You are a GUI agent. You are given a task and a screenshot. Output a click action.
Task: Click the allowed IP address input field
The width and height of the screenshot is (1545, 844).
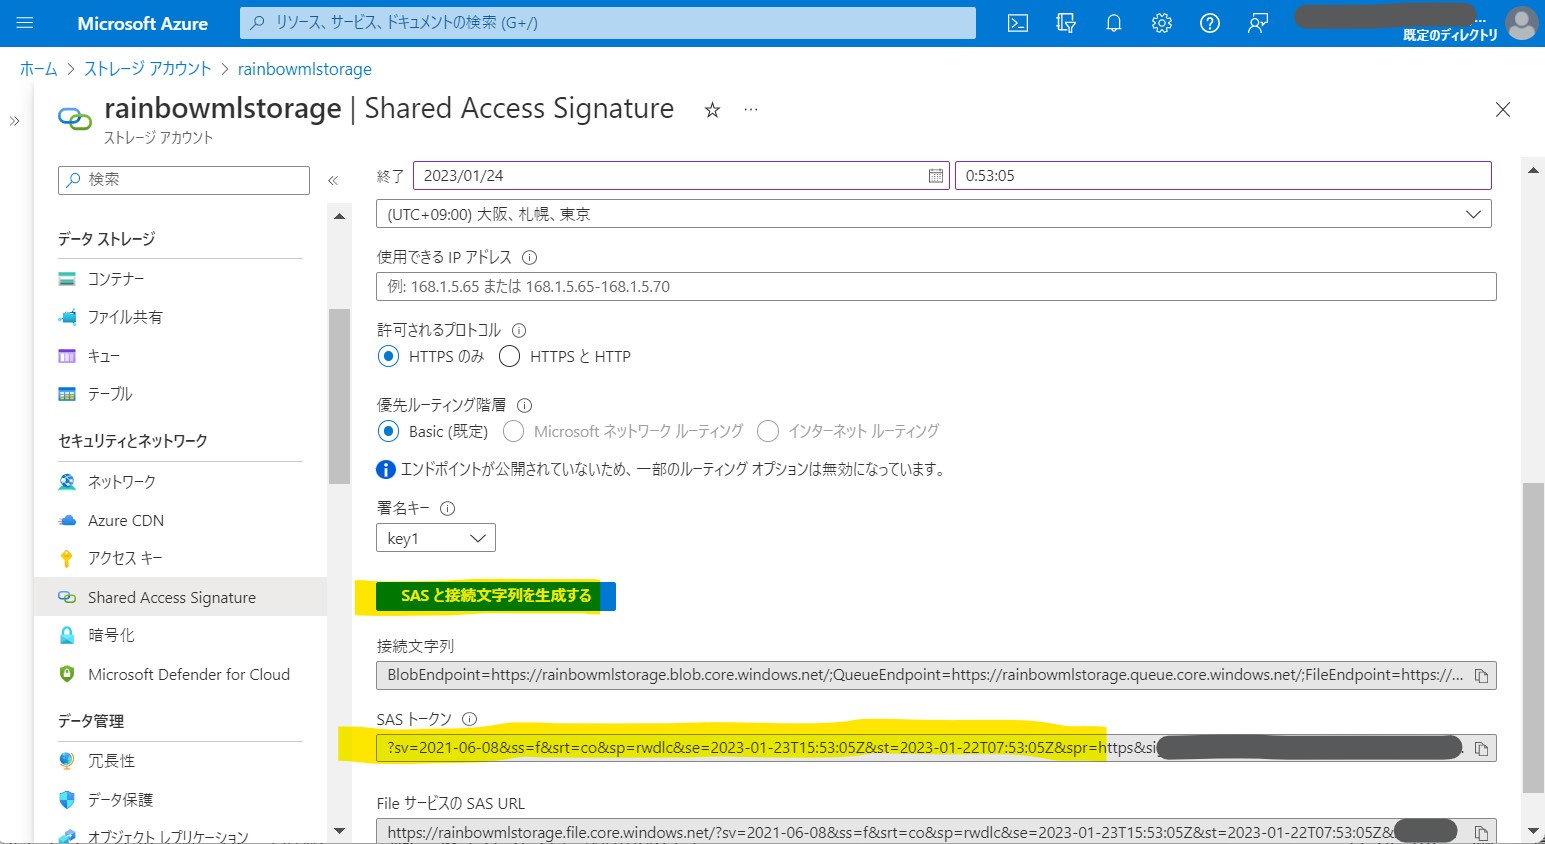(936, 286)
